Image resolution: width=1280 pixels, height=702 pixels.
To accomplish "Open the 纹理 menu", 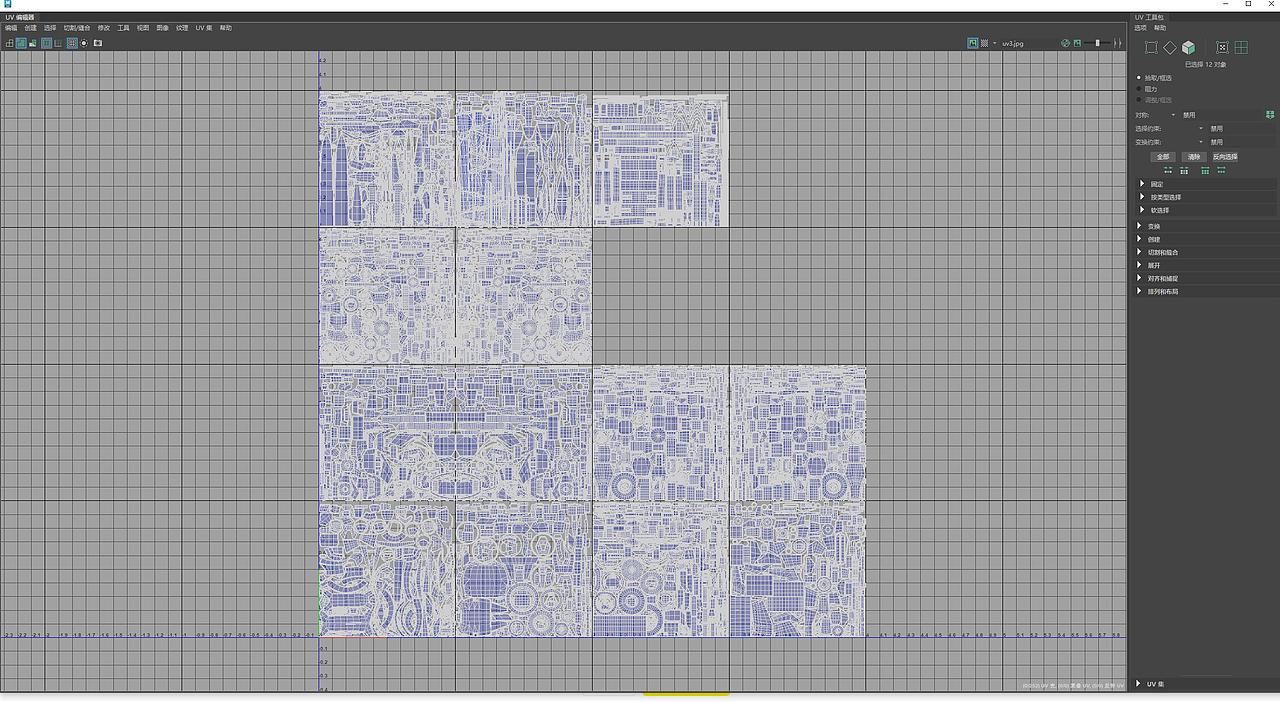I will click(182, 28).
